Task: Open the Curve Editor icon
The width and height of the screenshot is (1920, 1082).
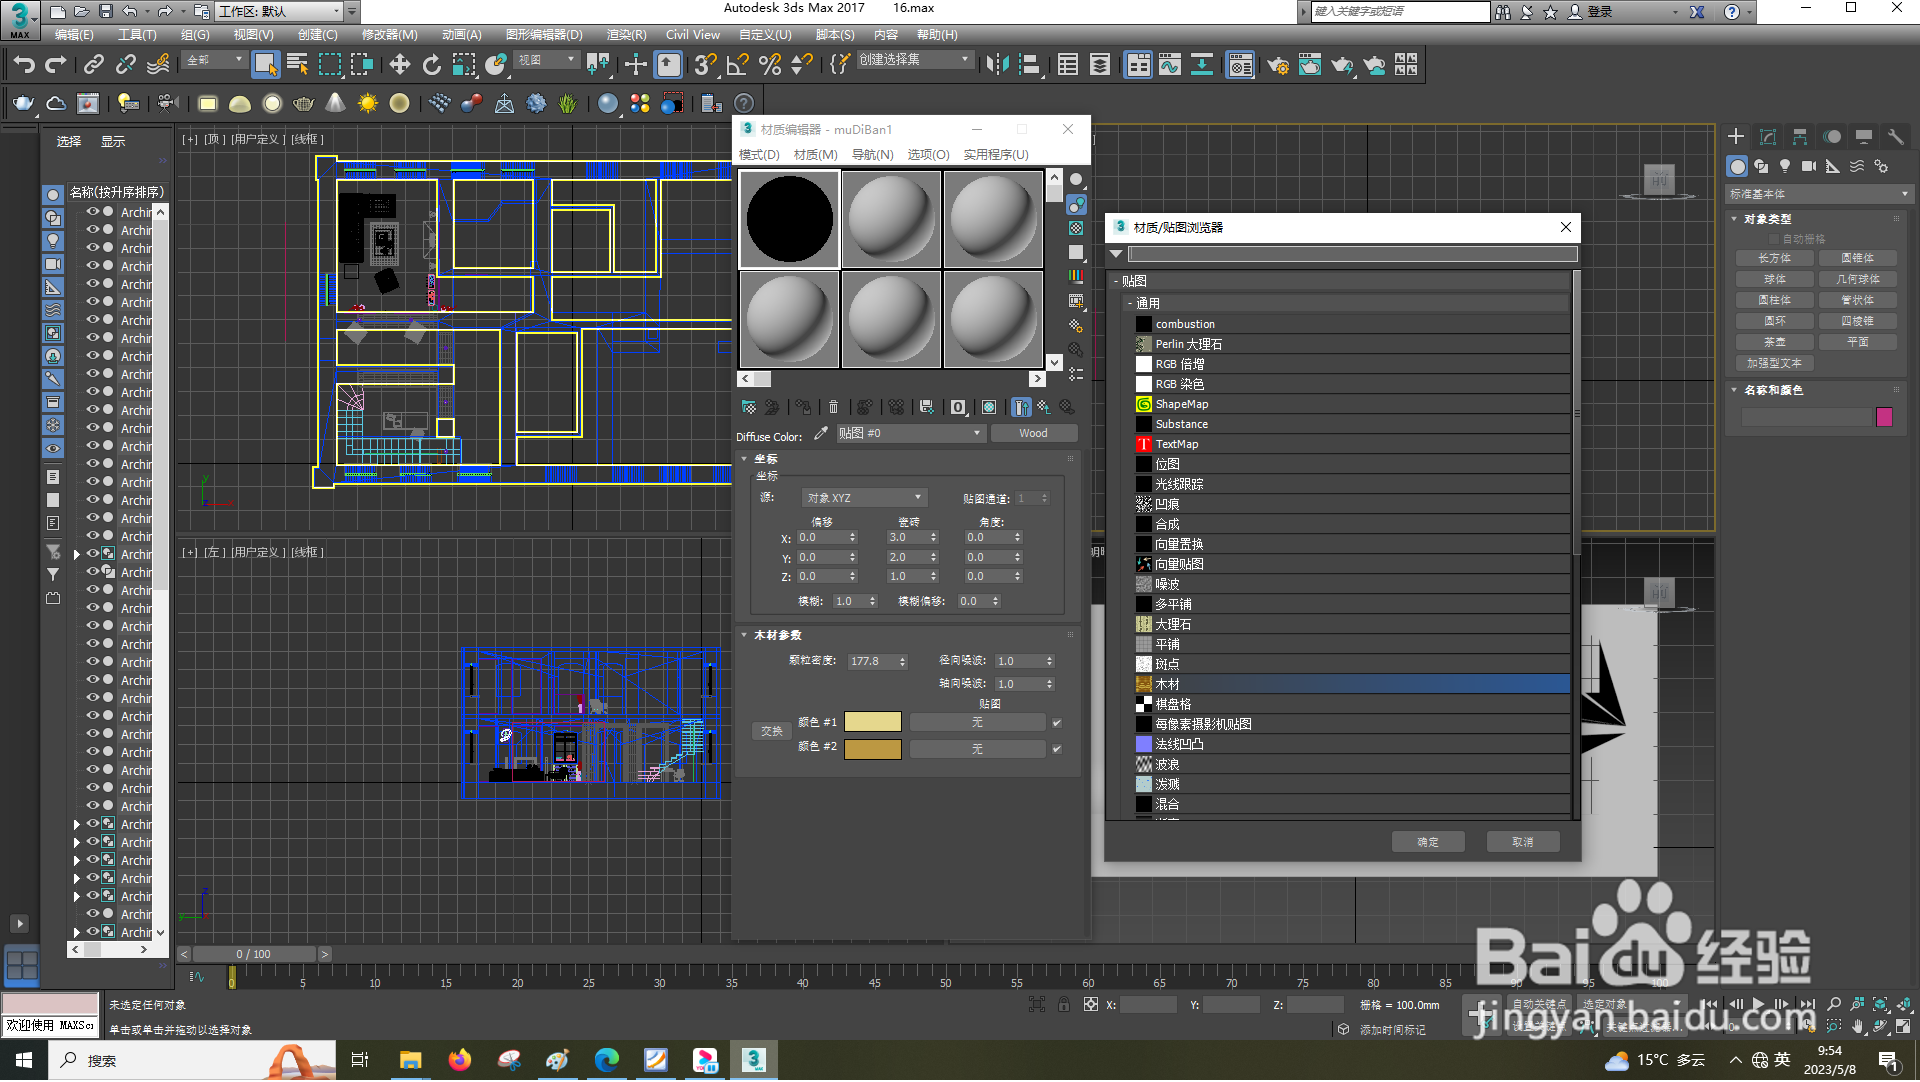Action: tap(1170, 65)
